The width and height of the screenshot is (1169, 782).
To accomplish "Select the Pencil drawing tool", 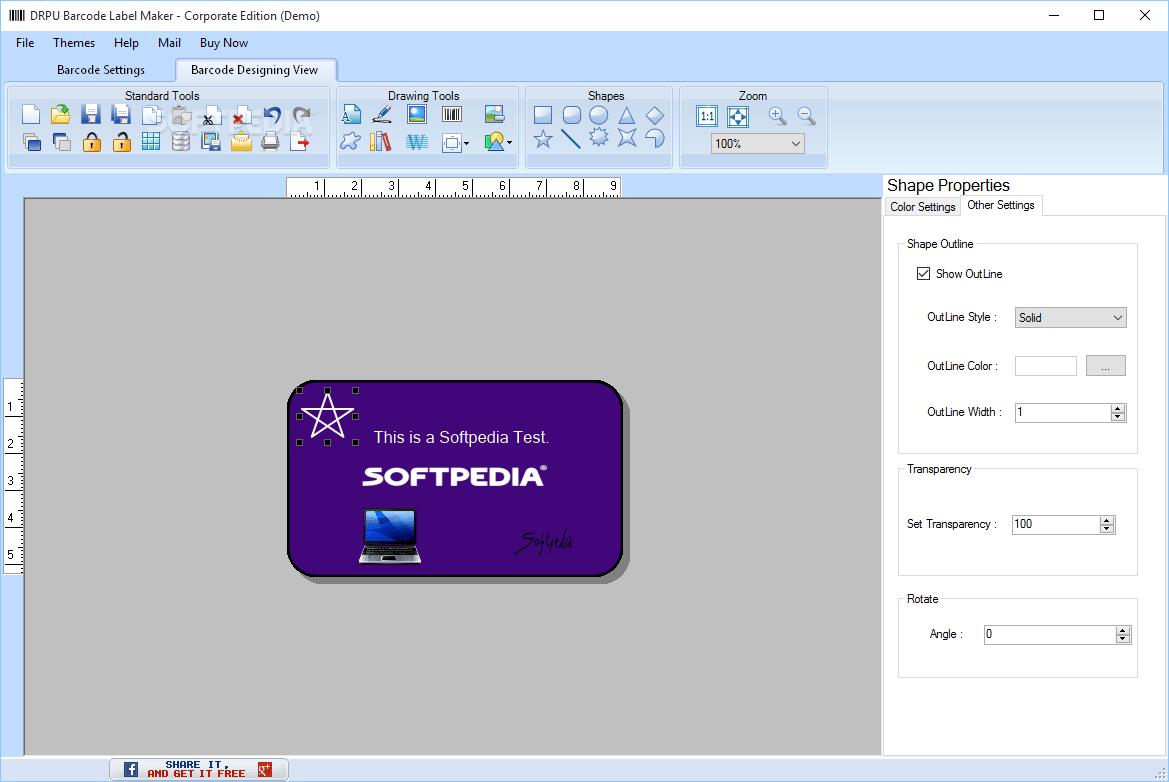I will tap(382, 114).
